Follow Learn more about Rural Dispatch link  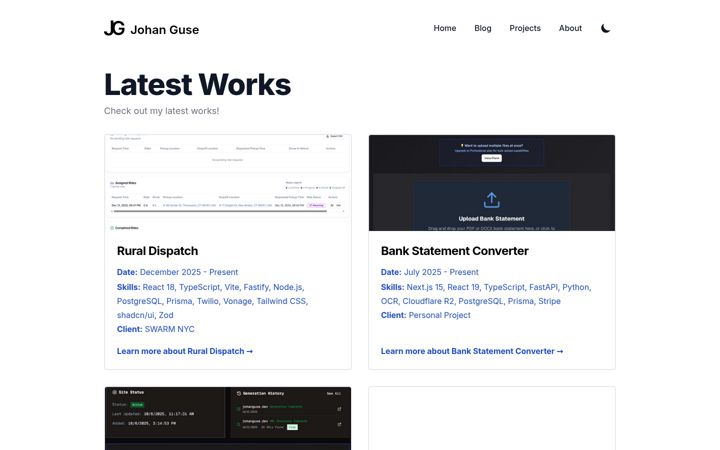pyautogui.click(x=185, y=351)
